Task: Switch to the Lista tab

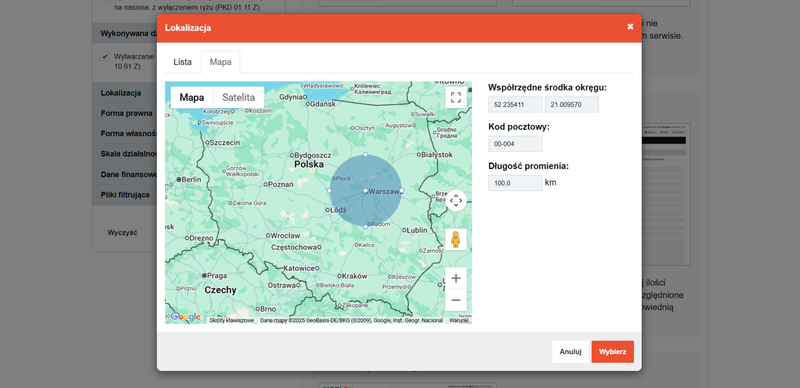Action: pyautogui.click(x=183, y=62)
